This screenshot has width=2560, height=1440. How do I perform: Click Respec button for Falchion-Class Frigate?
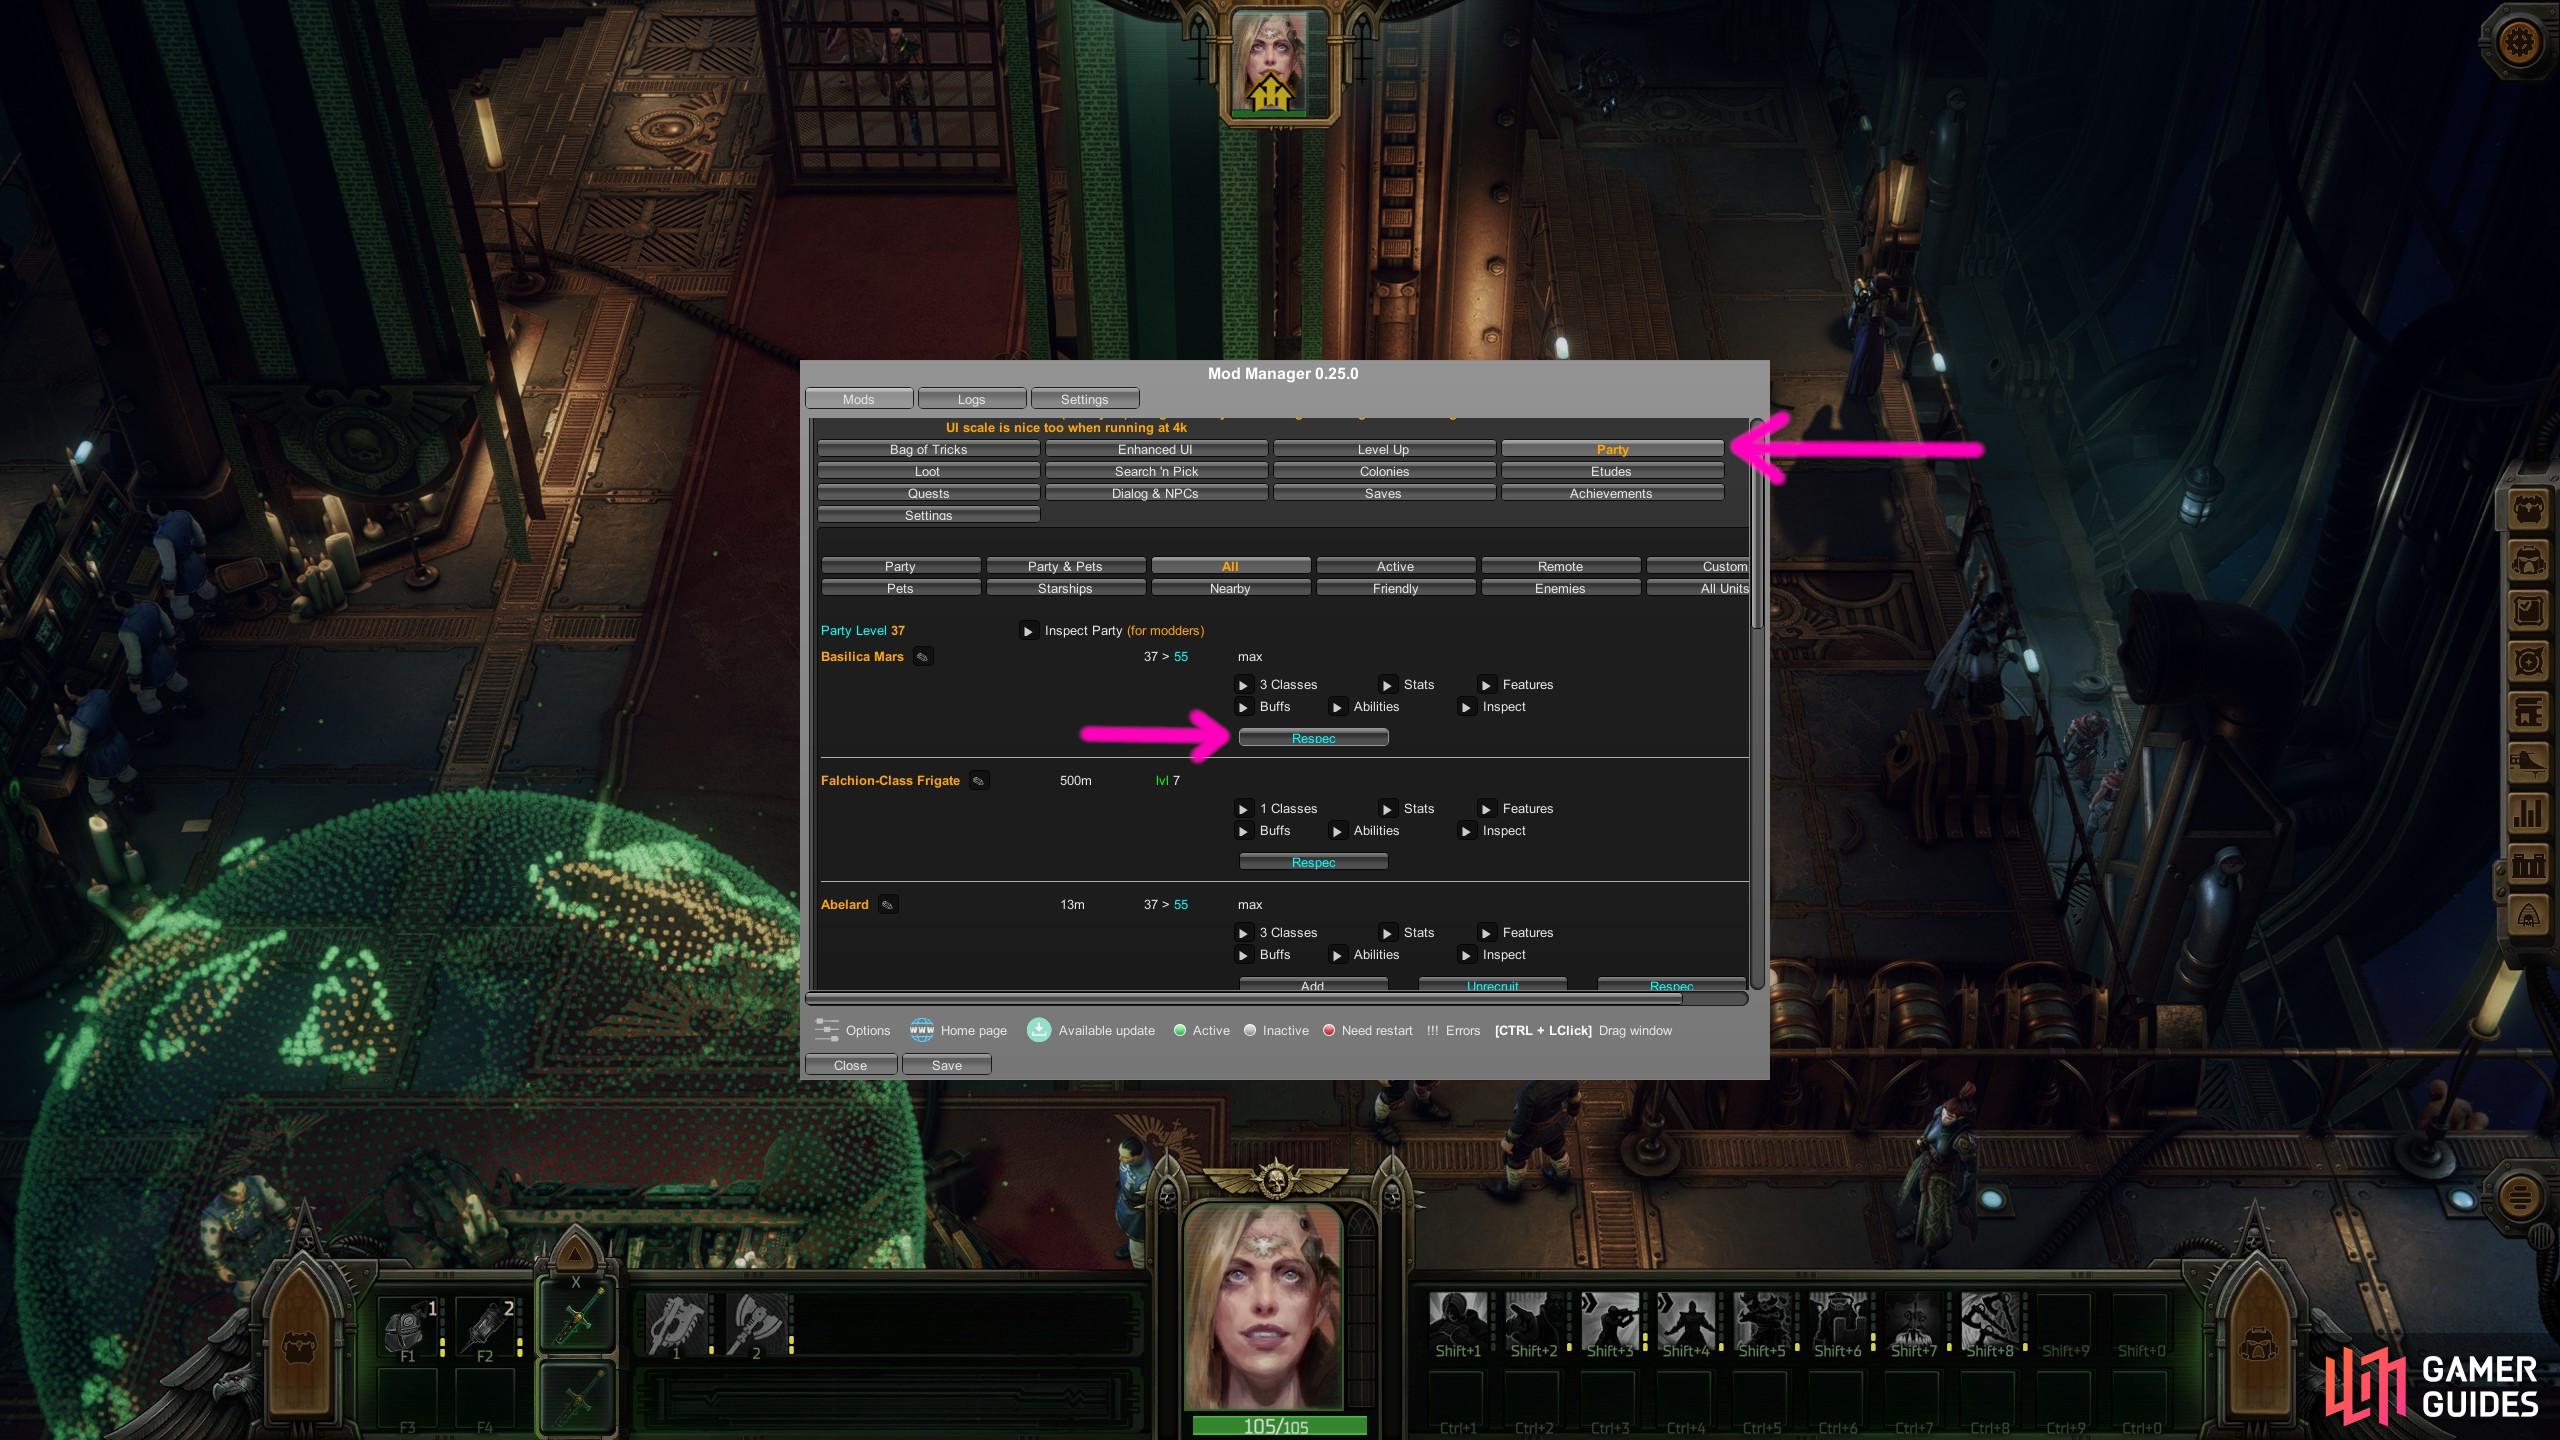click(1315, 862)
